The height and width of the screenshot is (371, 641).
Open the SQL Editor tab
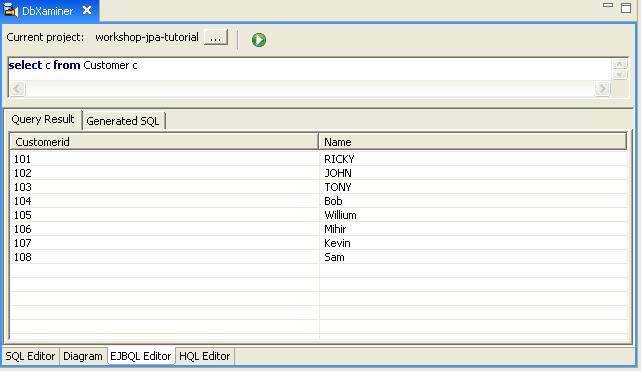pos(30,356)
